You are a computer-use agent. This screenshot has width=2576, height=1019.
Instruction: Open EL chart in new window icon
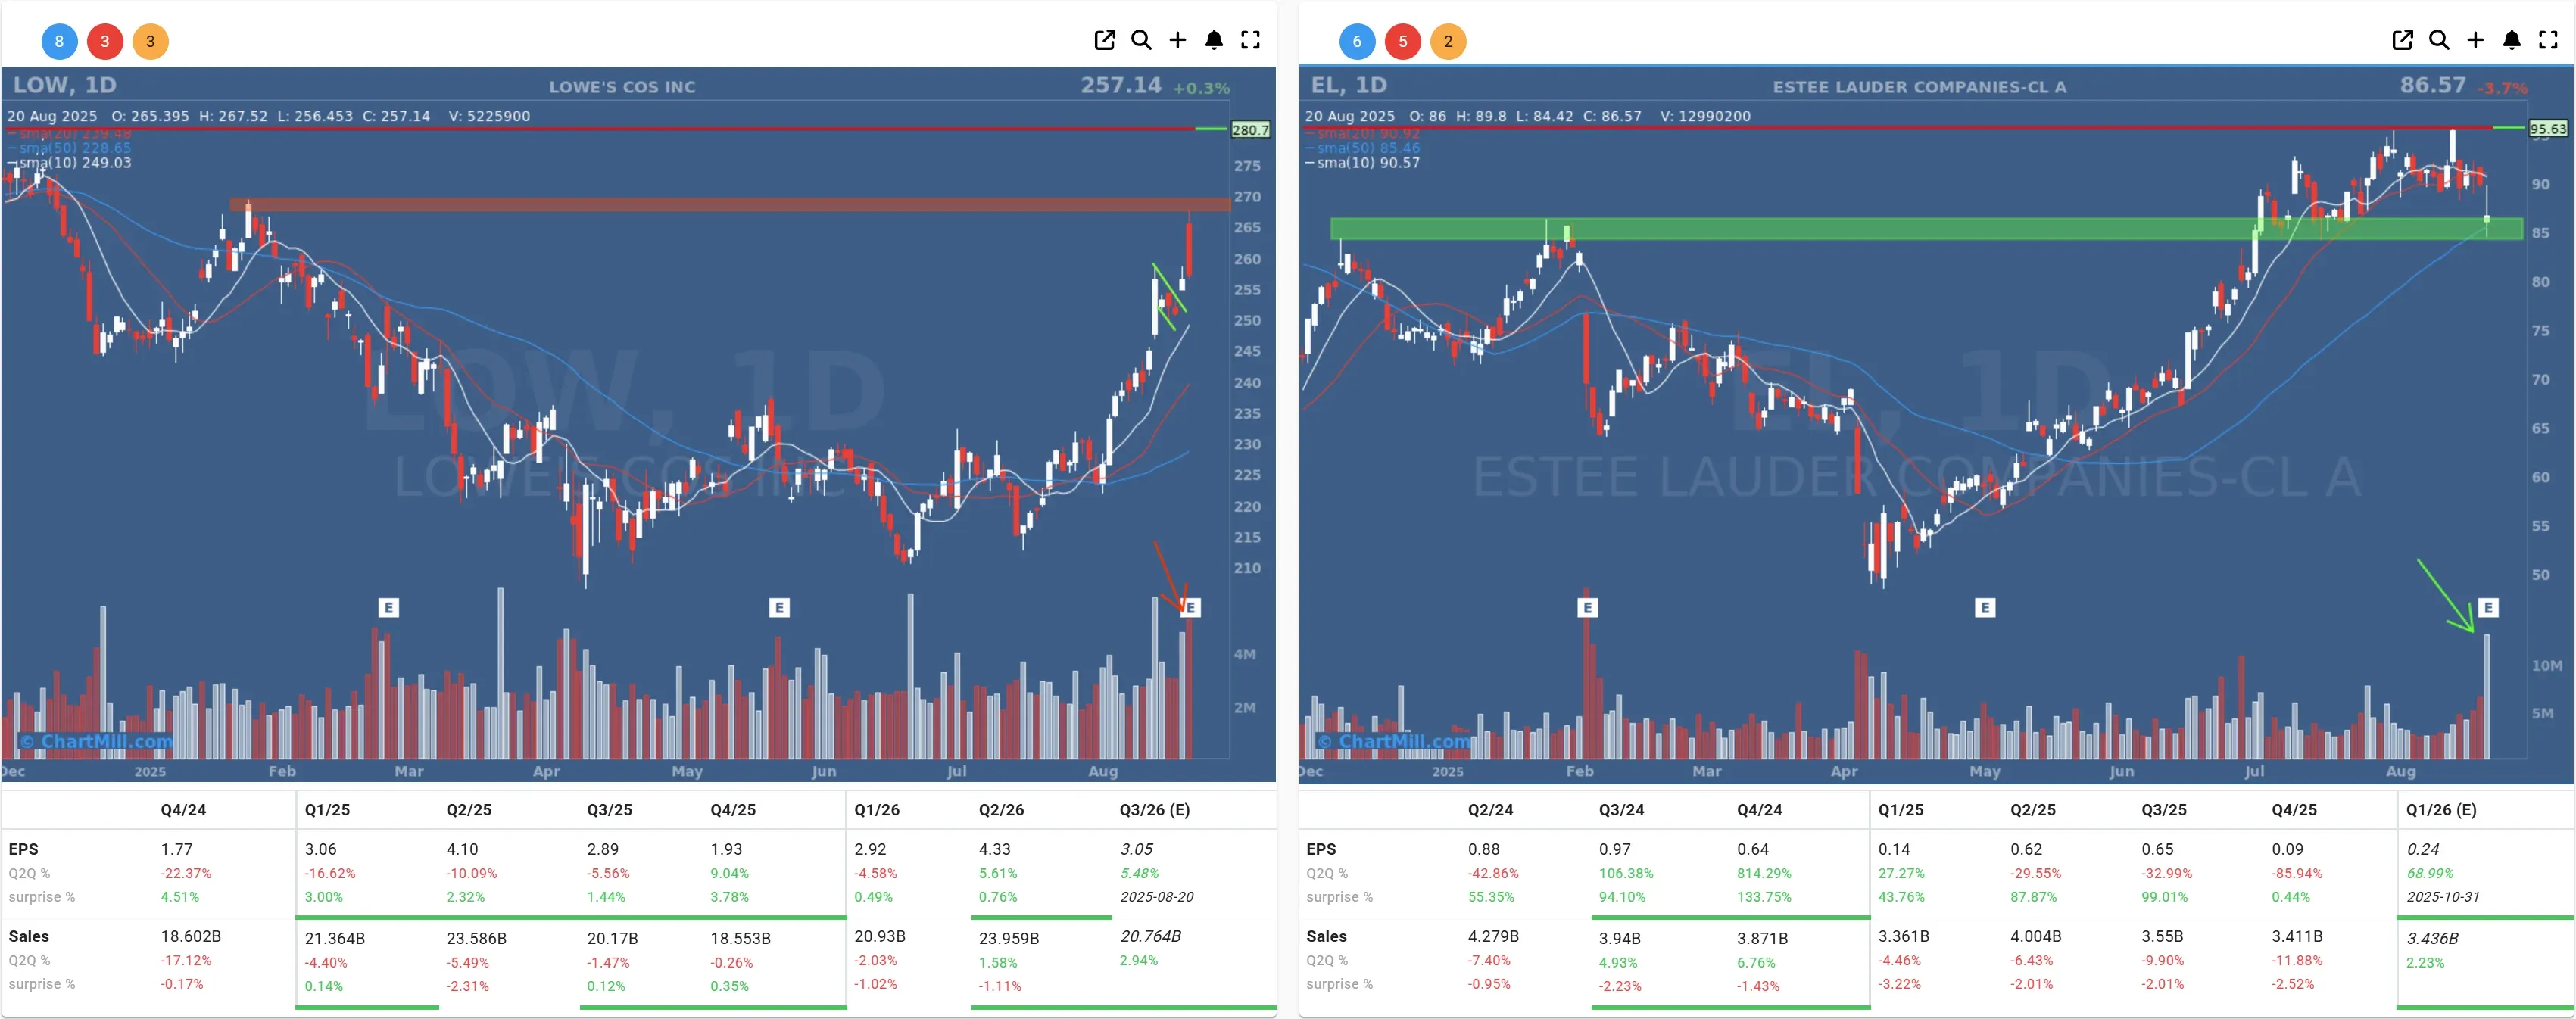tap(2402, 40)
